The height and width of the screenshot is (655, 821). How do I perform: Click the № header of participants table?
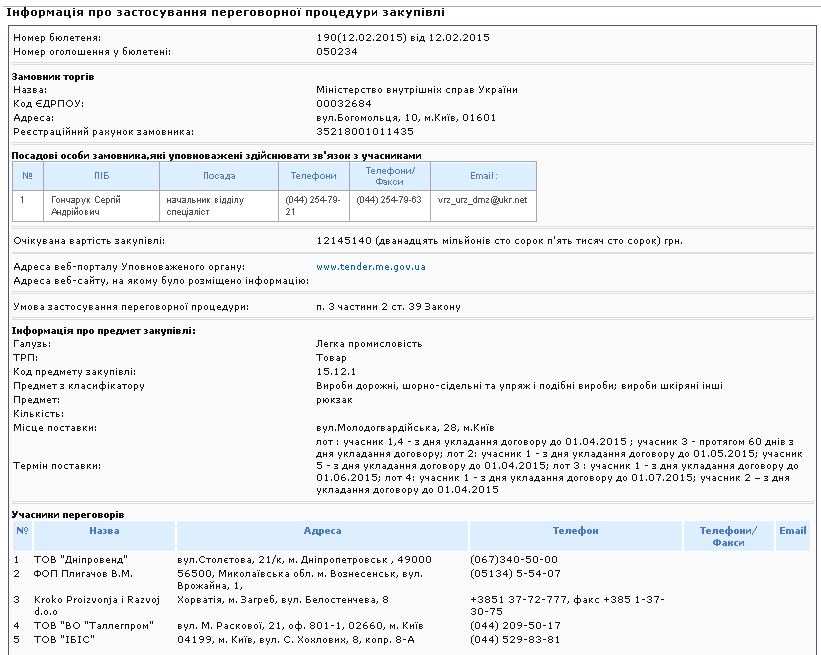(22, 531)
